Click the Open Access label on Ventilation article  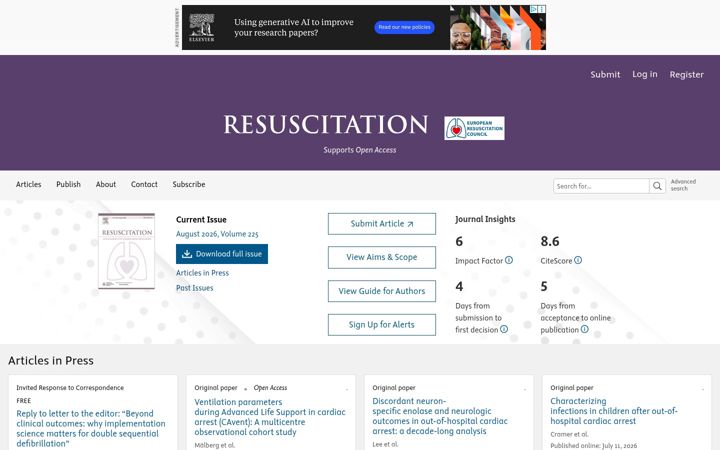click(270, 388)
